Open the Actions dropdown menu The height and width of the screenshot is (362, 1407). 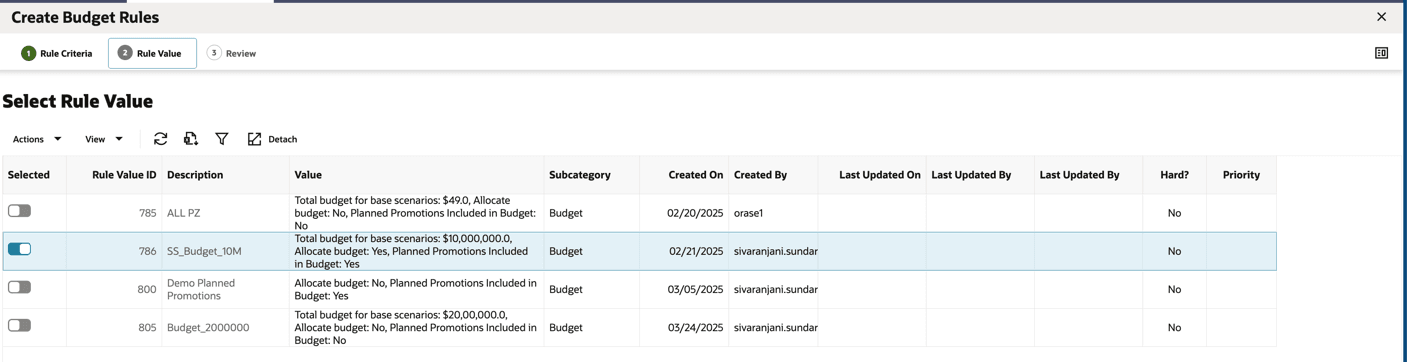37,139
